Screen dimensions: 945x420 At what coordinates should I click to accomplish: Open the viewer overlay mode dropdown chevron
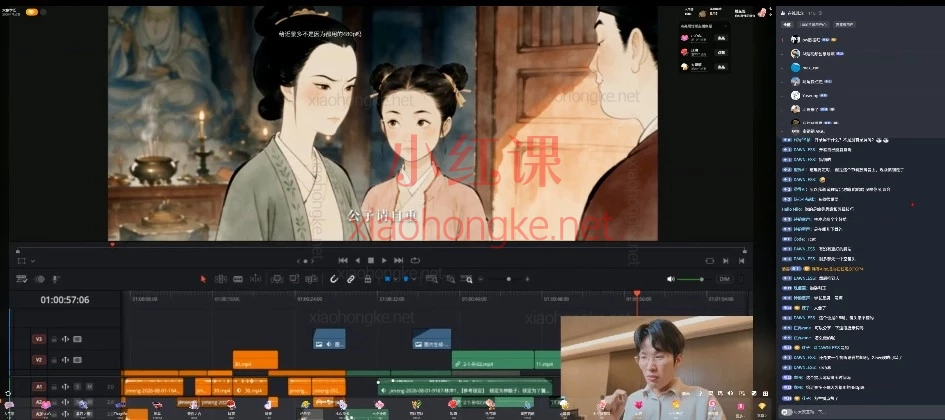point(33,261)
